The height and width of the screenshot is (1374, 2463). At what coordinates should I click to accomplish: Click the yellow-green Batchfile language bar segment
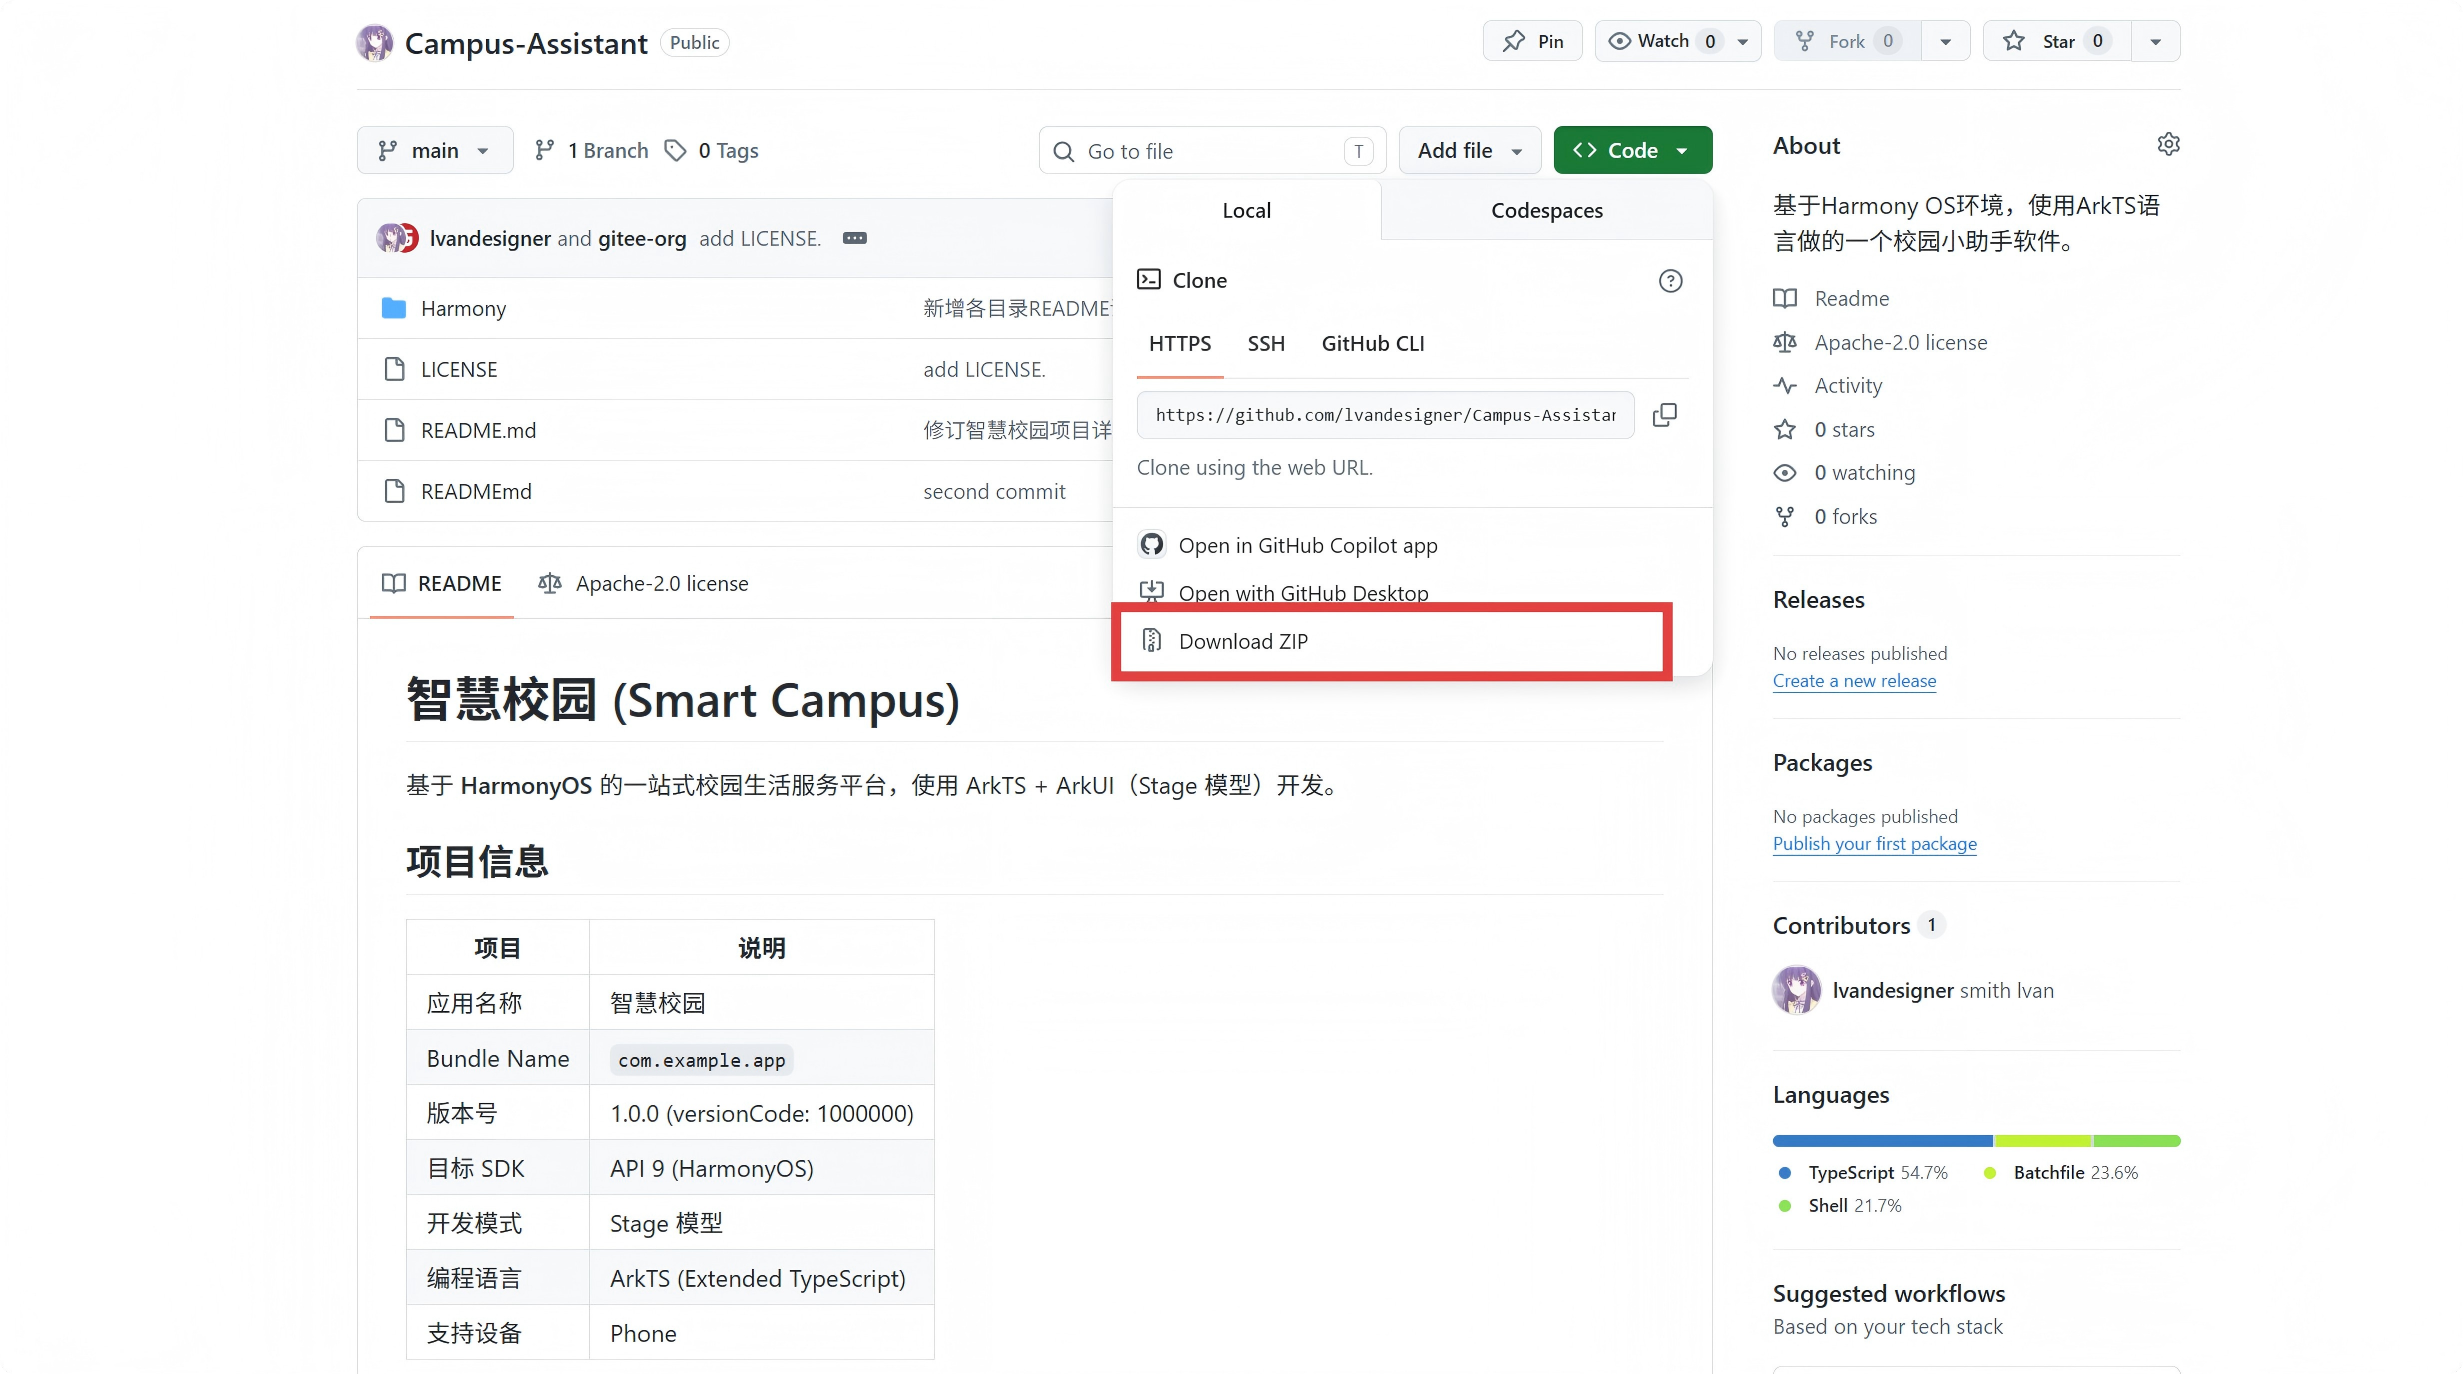coord(2042,1141)
